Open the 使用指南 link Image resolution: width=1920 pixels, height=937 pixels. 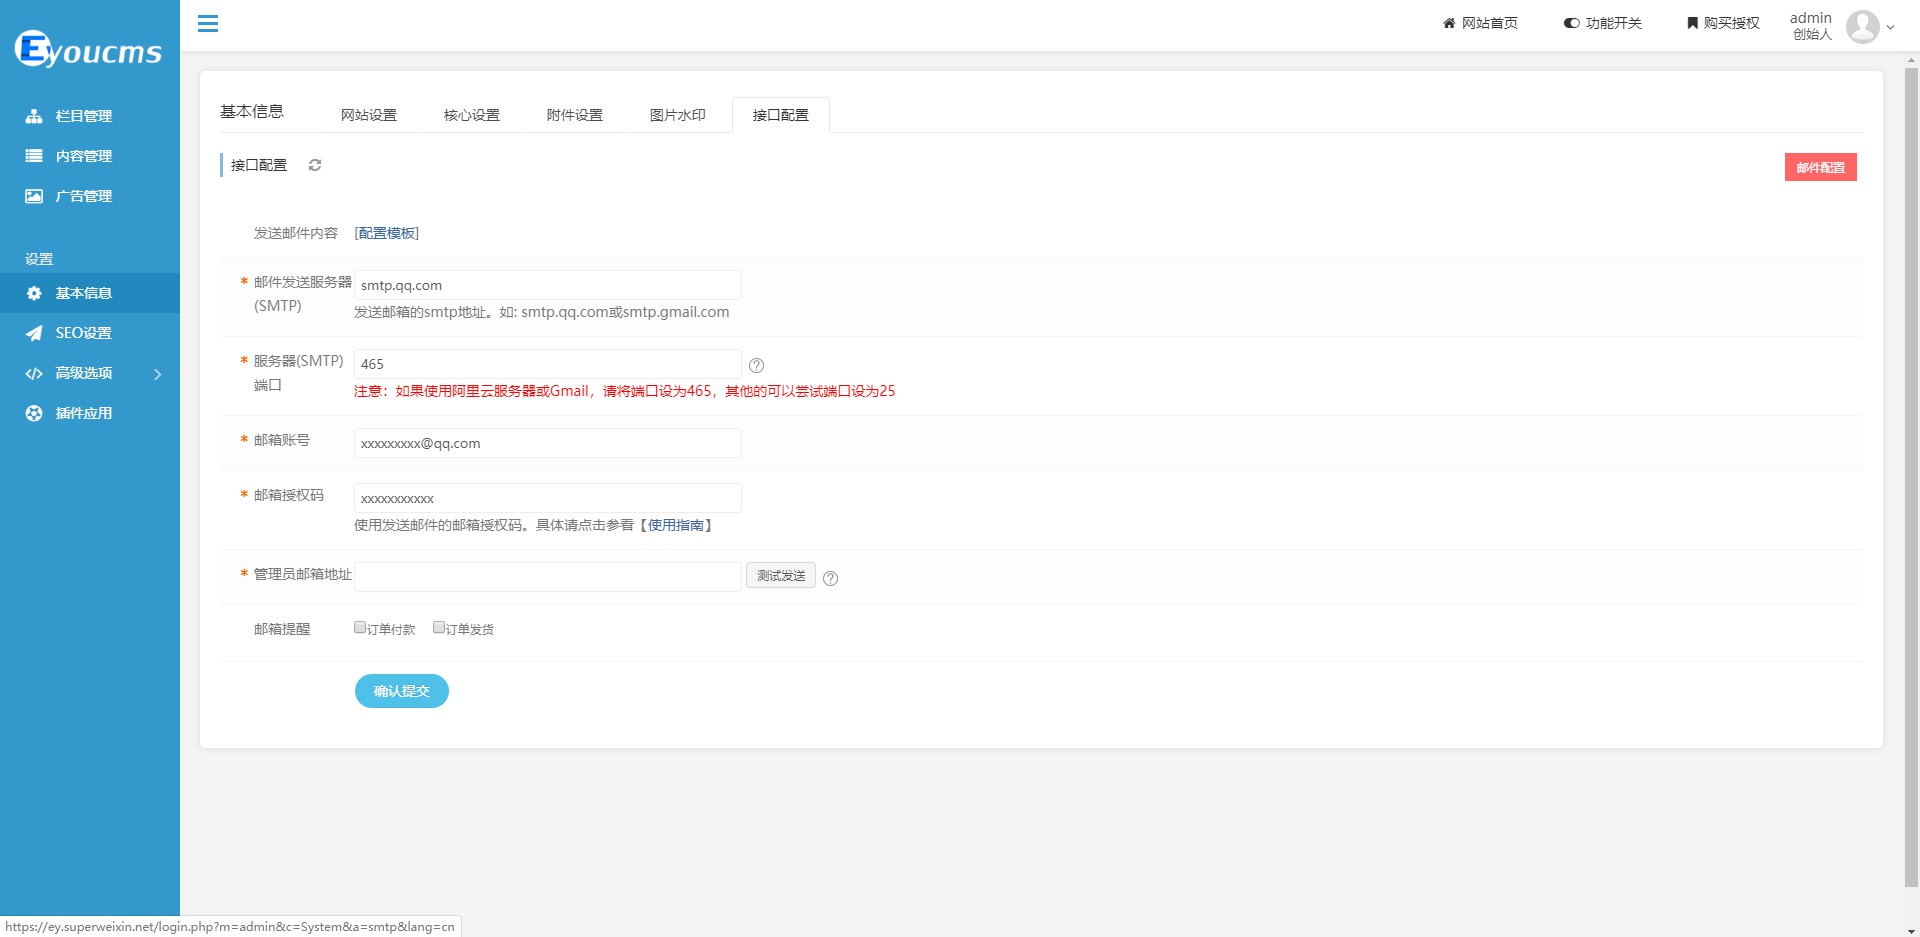click(676, 525)
